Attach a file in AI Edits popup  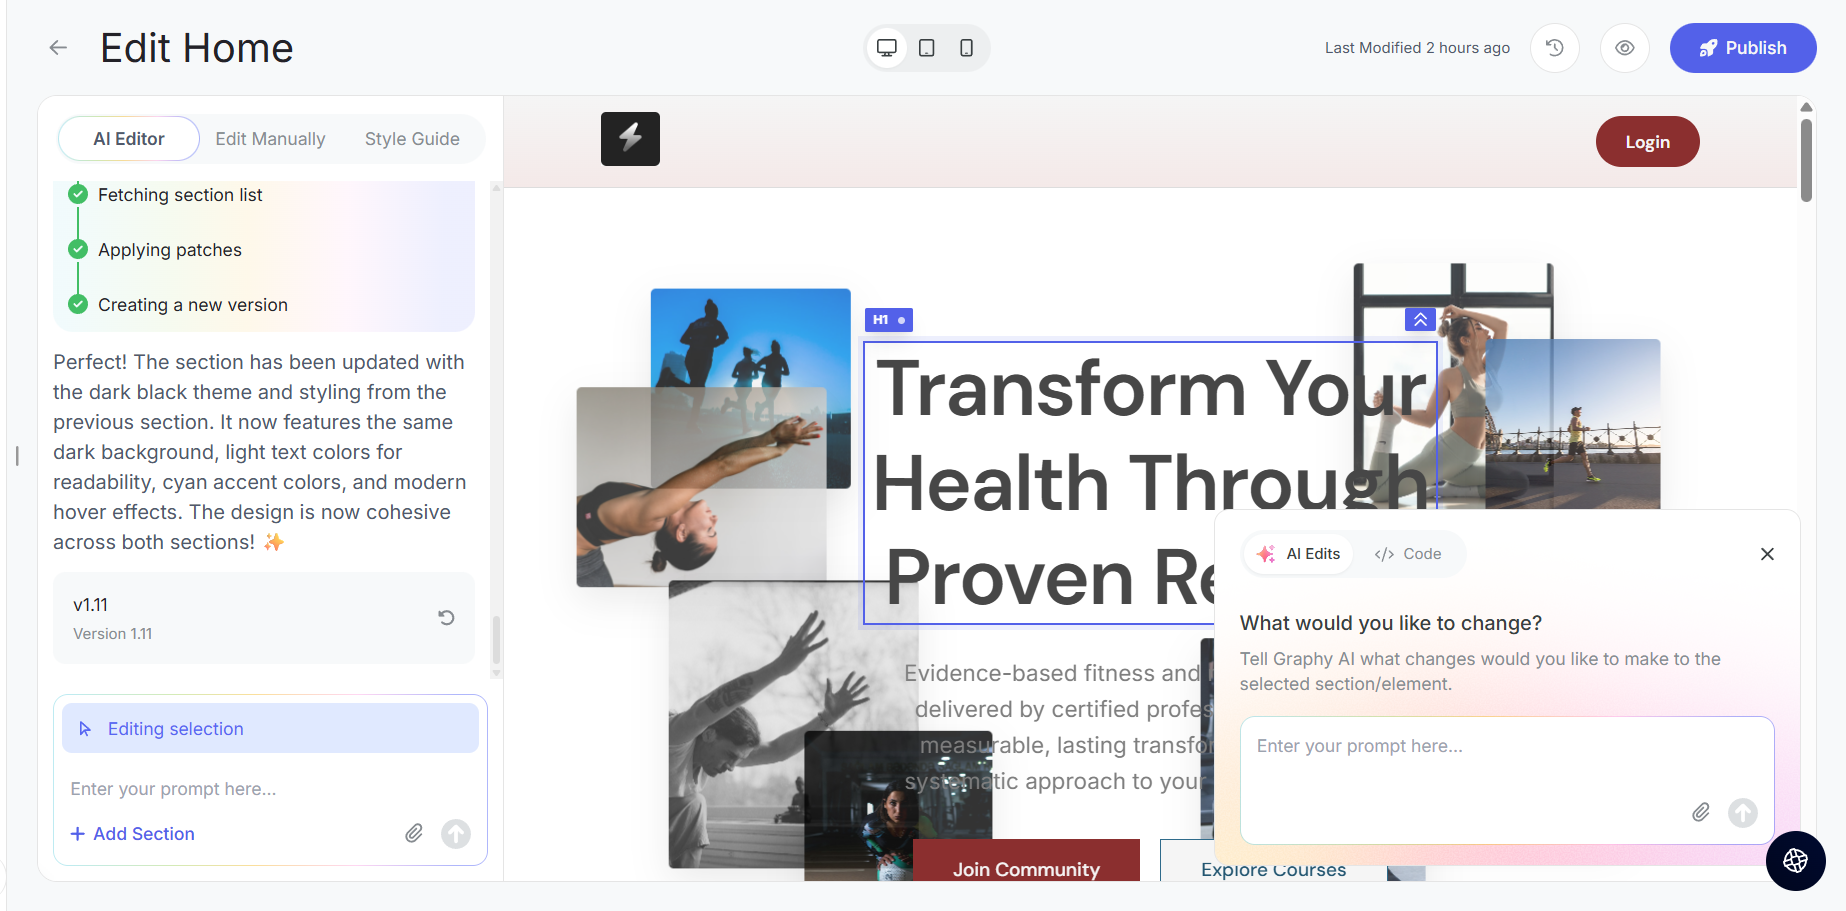click(x=1701, y=812)
